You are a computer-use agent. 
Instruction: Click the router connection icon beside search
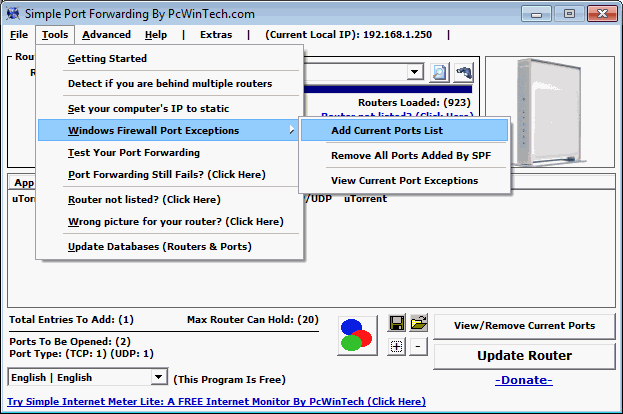463,72
